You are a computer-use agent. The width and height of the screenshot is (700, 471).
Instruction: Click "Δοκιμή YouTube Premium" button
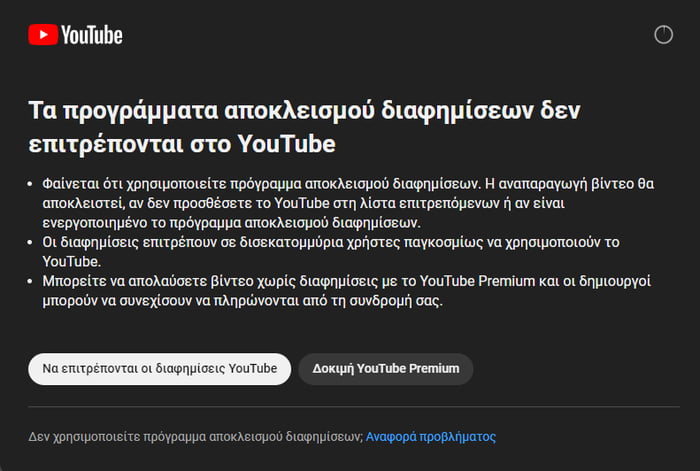(386, 369)
